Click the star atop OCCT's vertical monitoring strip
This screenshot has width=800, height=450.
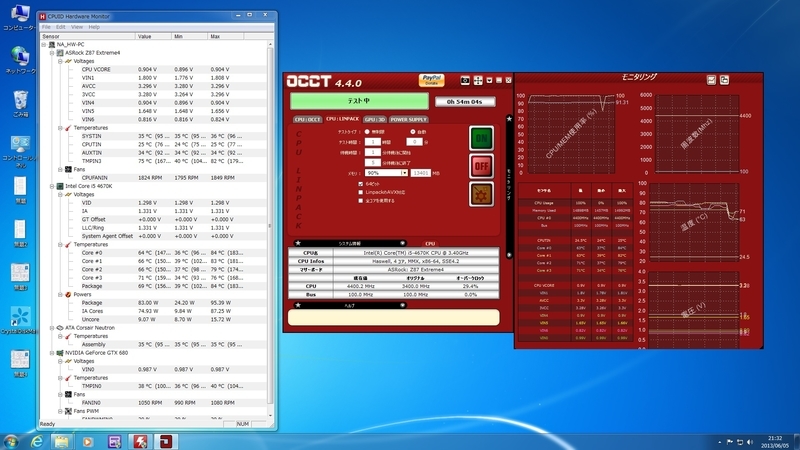509,118
